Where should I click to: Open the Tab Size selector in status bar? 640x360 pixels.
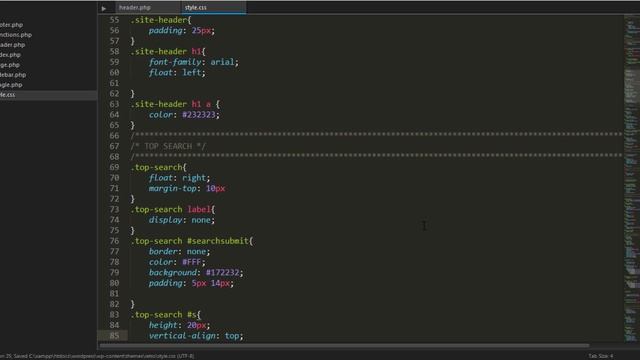[x=600, y=356]
